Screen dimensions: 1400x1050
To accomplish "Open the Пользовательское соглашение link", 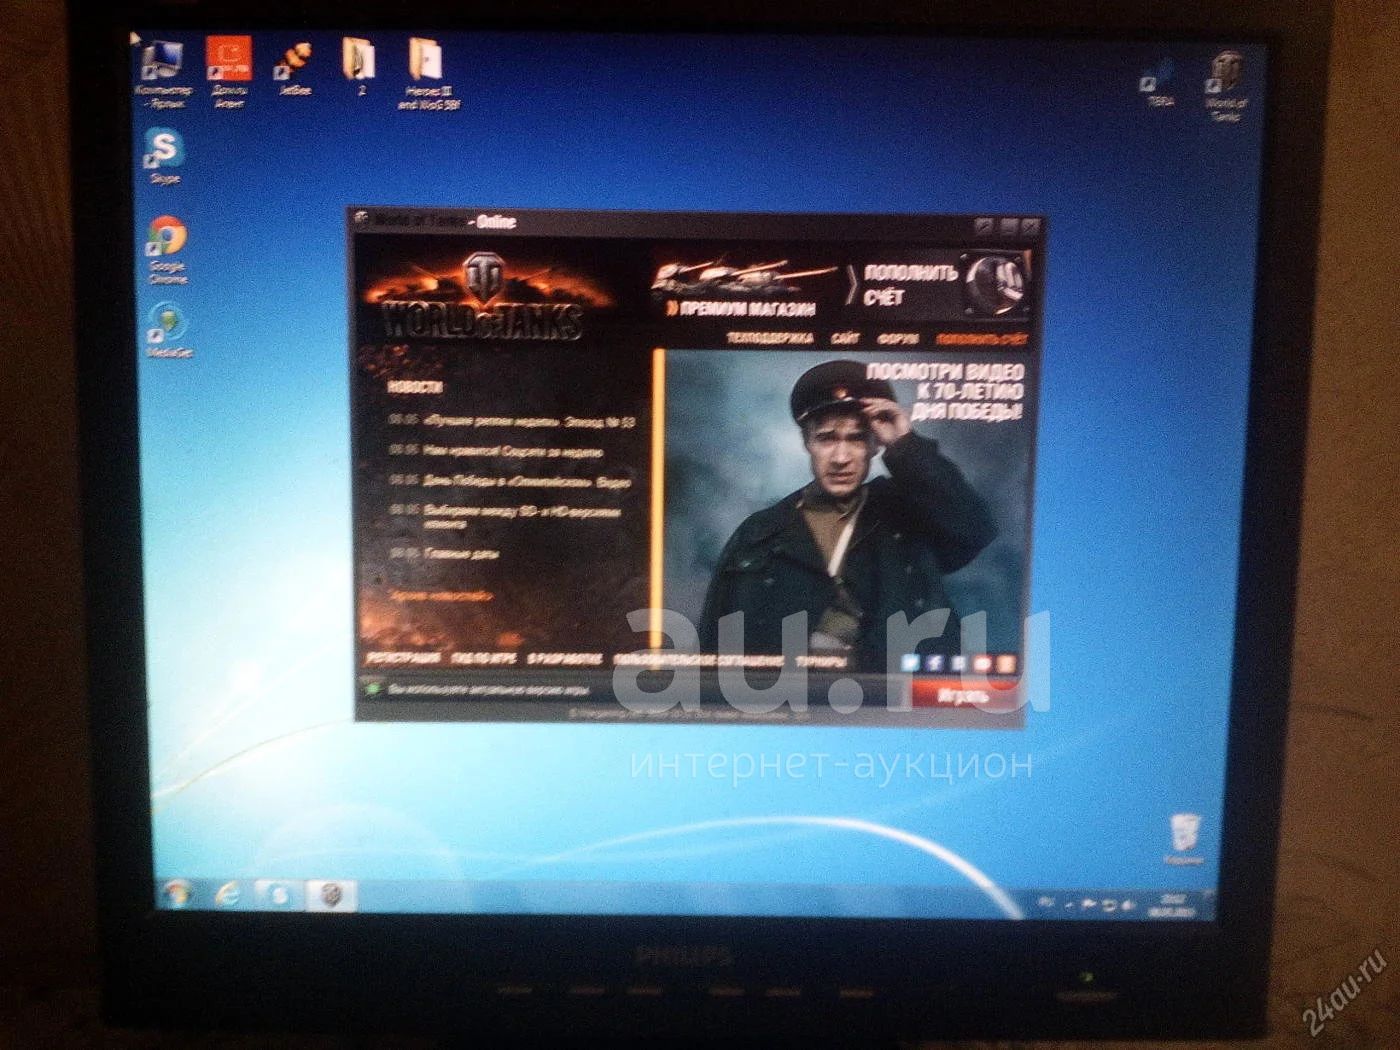I will (x=698, y=661).
